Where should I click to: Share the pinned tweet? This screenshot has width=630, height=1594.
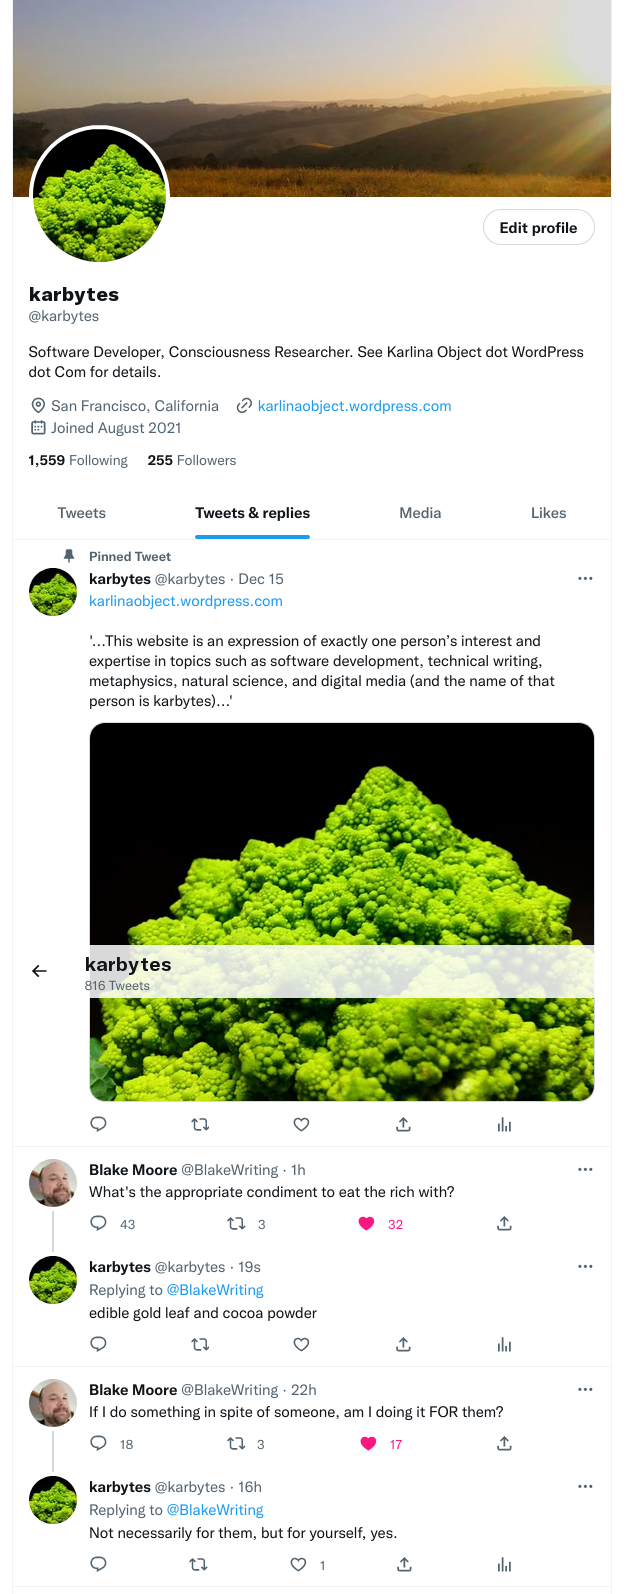403,1124
